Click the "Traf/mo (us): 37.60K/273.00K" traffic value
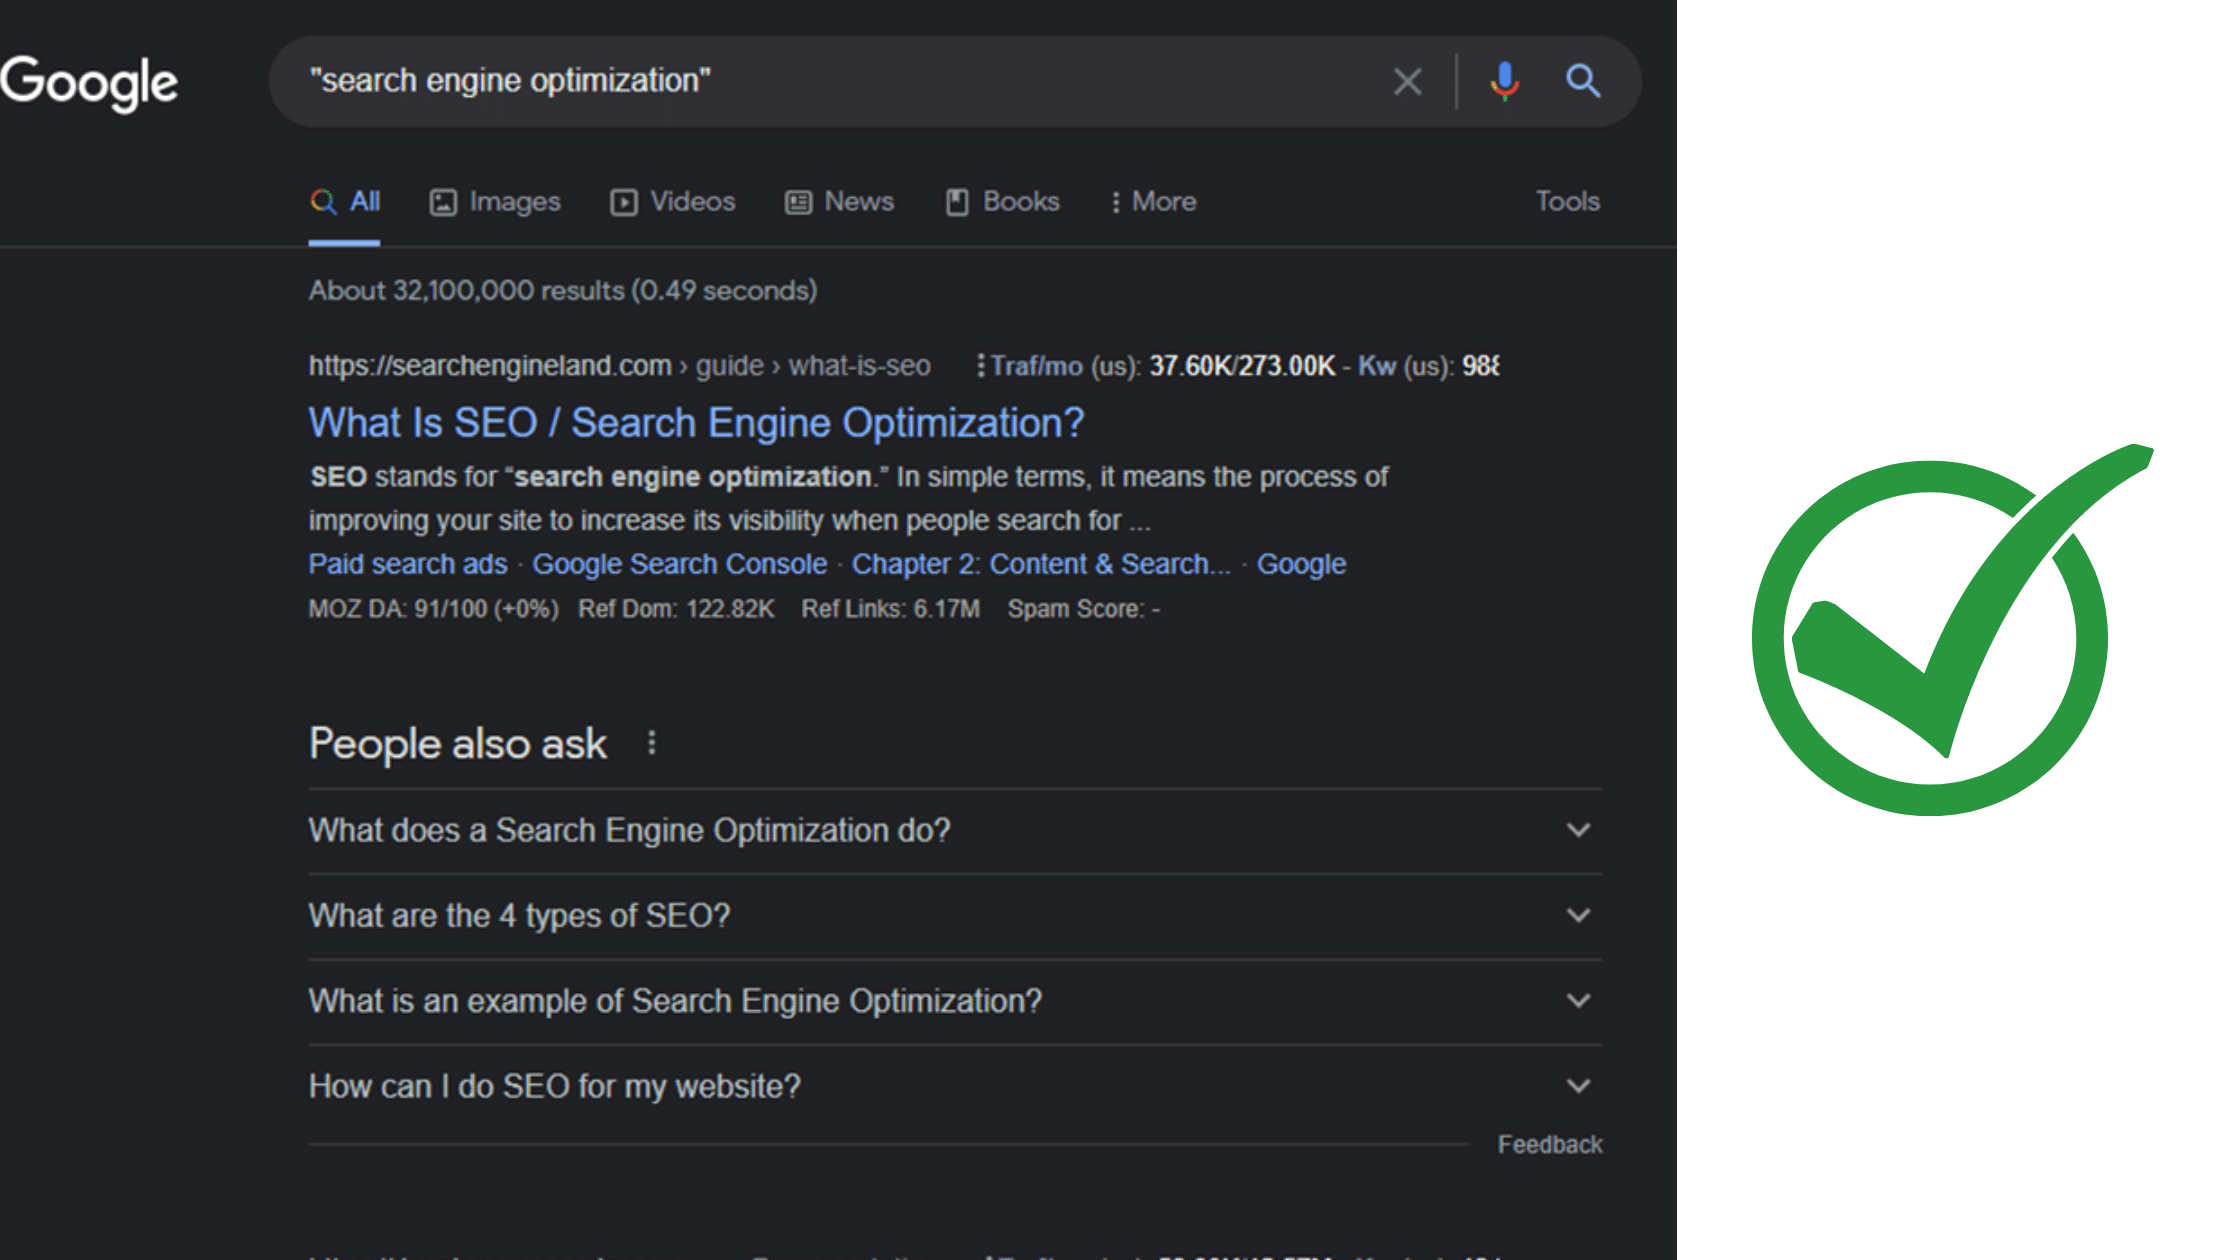Screen dimensions: 2240x1260 [x=1163, y=366]
